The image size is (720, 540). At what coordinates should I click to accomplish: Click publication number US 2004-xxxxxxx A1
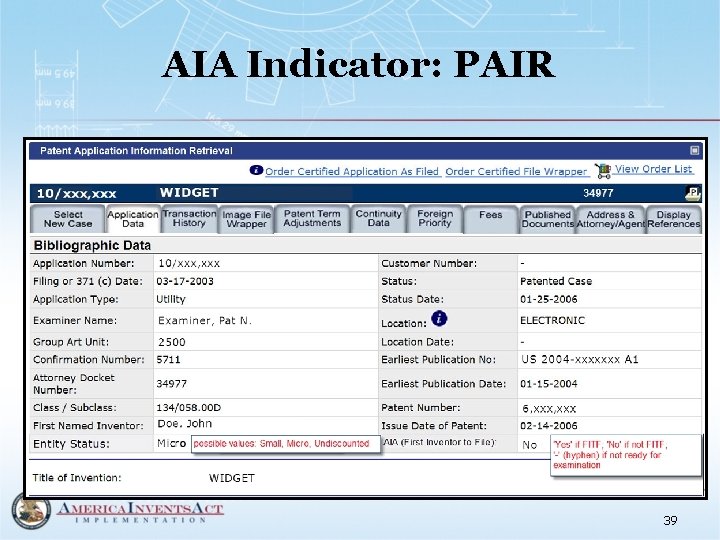point(580,360)
